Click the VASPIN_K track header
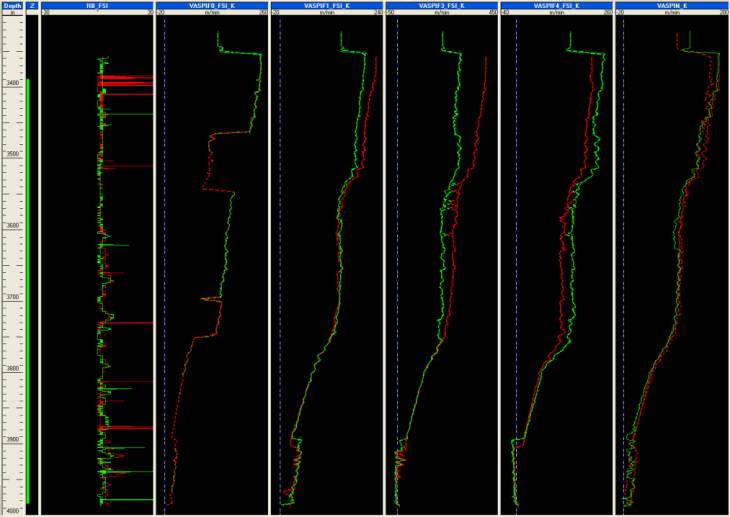The height and width of the screenshot is (517, 730). 670,5
